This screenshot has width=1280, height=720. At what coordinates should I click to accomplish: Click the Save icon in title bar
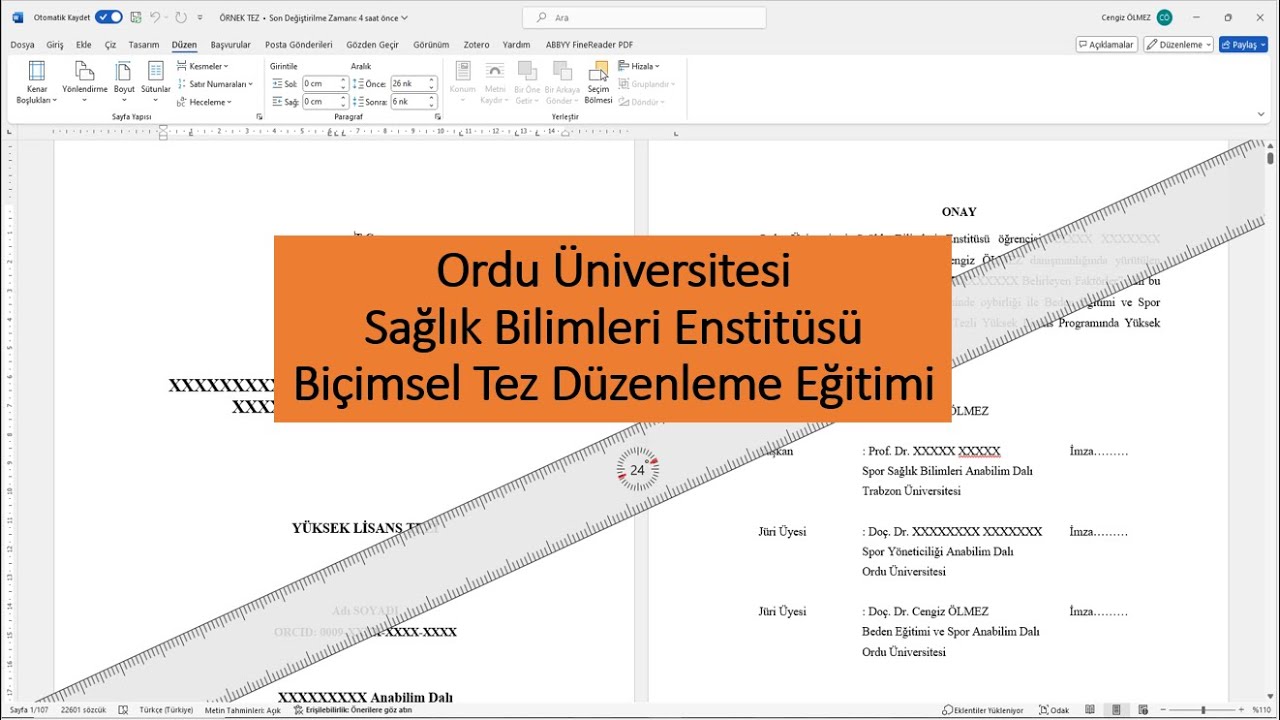(x=136, y=17)
